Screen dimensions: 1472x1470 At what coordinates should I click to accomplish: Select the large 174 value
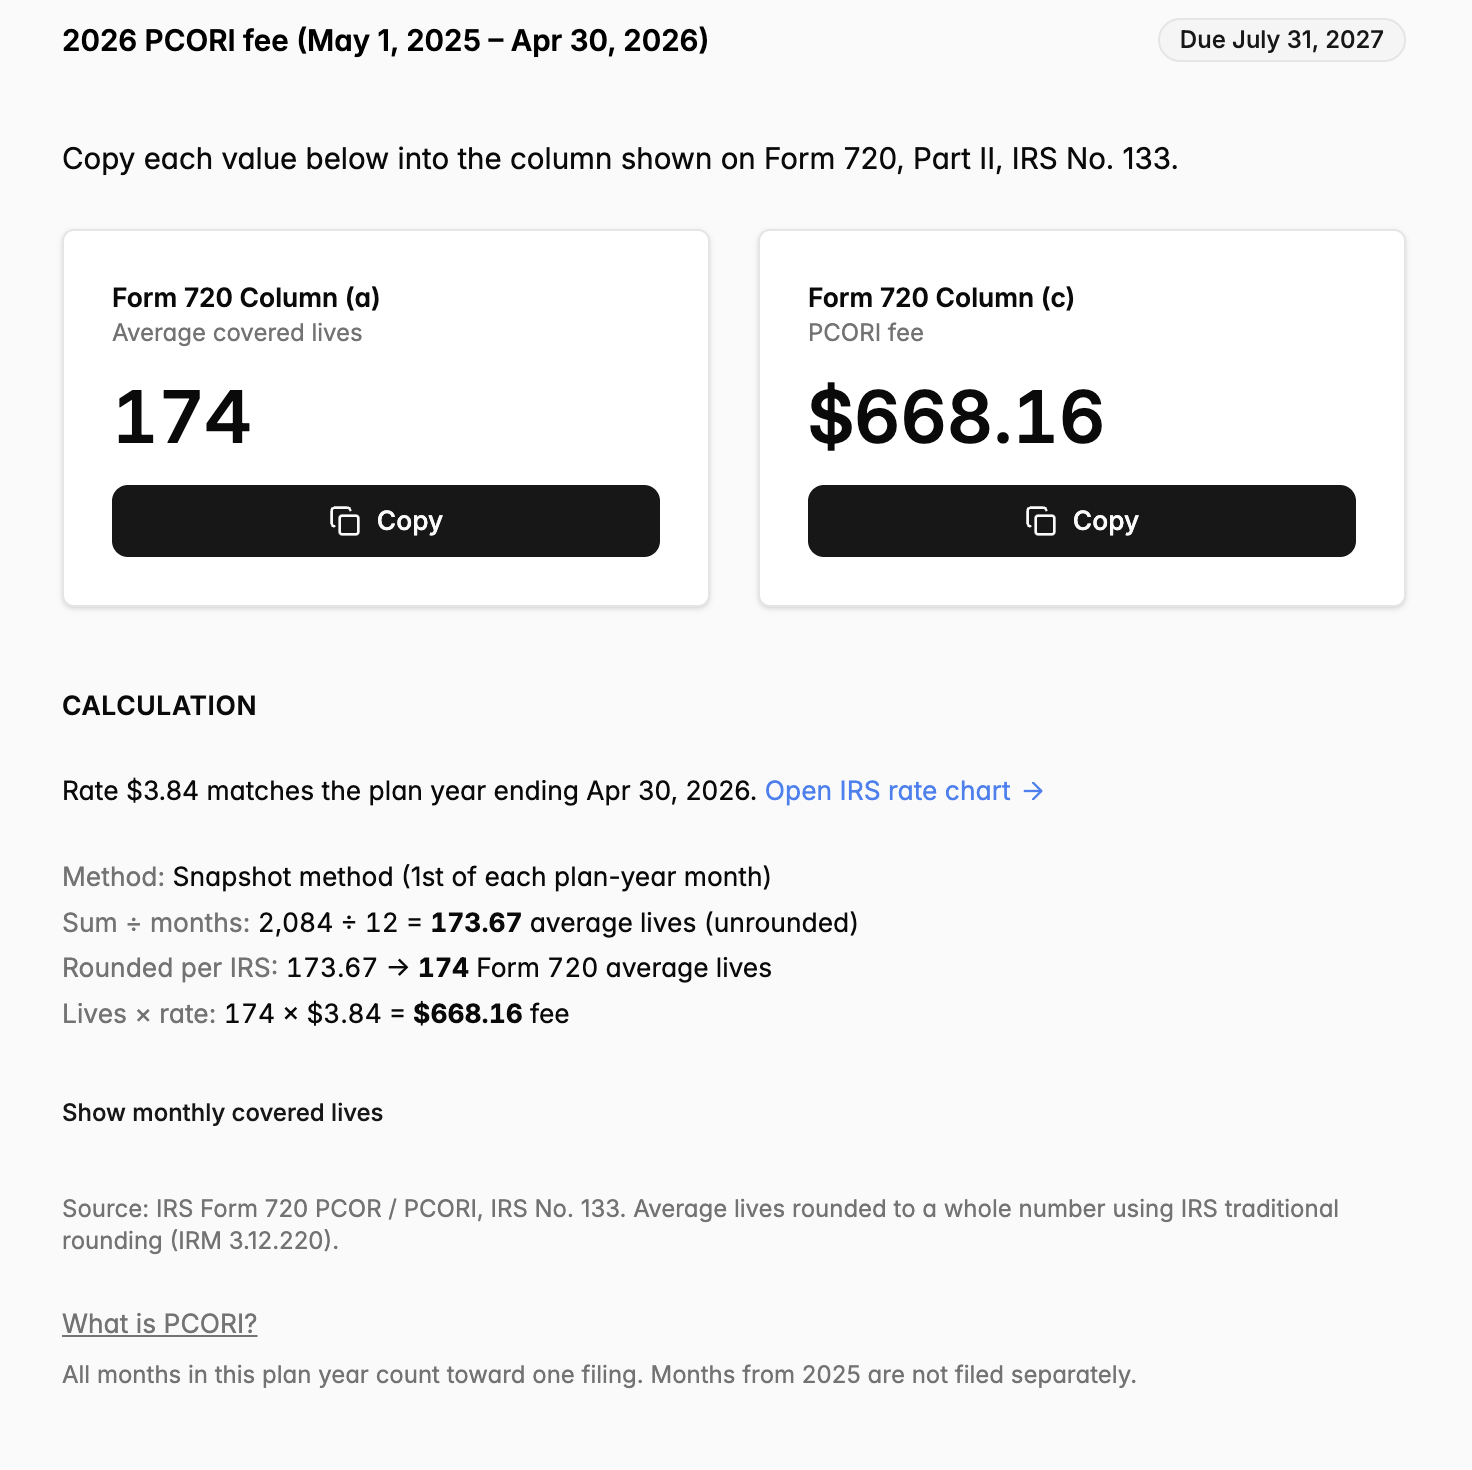(x=182, y=417)
